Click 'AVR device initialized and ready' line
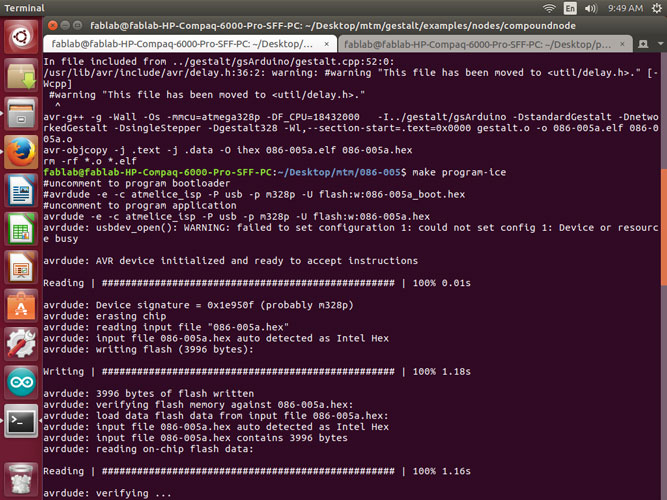 pyautogui.click(x=231, y=261)
